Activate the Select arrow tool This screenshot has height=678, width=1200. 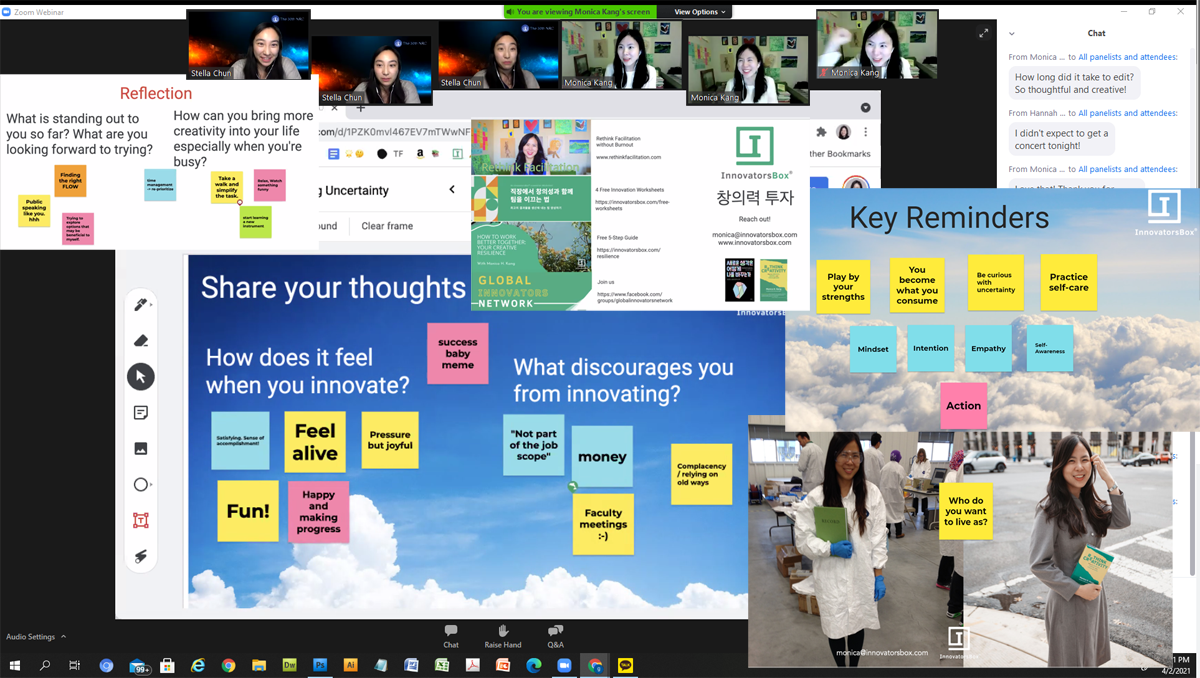point(141,377)
